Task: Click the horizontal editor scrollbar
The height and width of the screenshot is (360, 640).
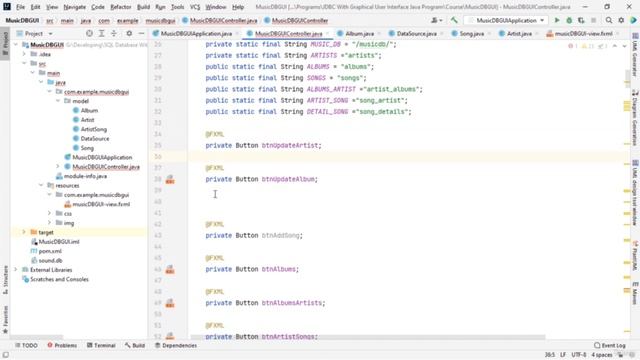Action: point(367,337)
